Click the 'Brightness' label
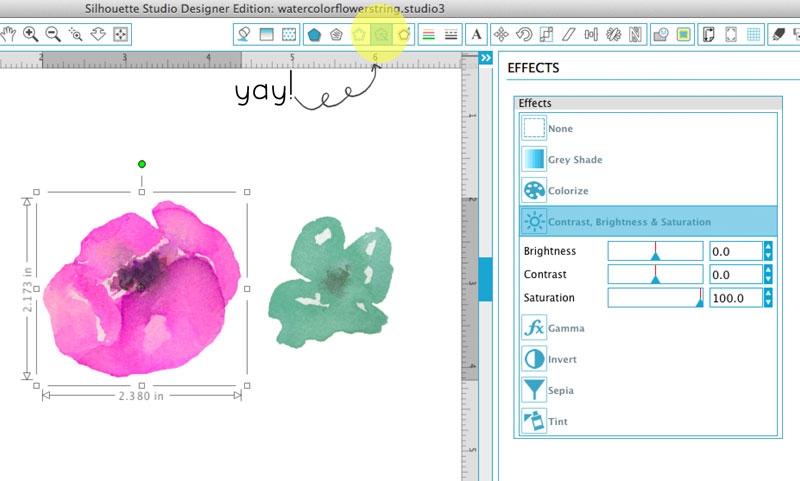The width and height of the screenshot is (800, 481). 549,251
